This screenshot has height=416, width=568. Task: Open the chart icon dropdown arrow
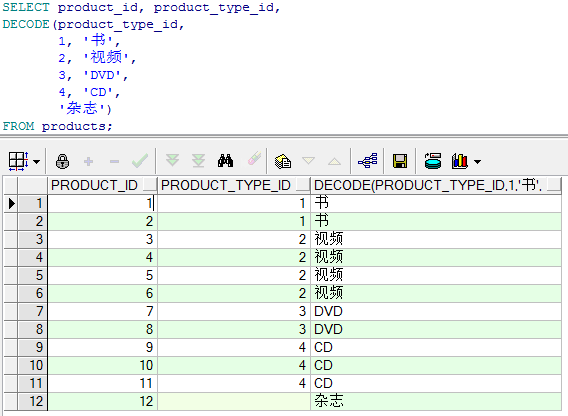click(478, 162)
